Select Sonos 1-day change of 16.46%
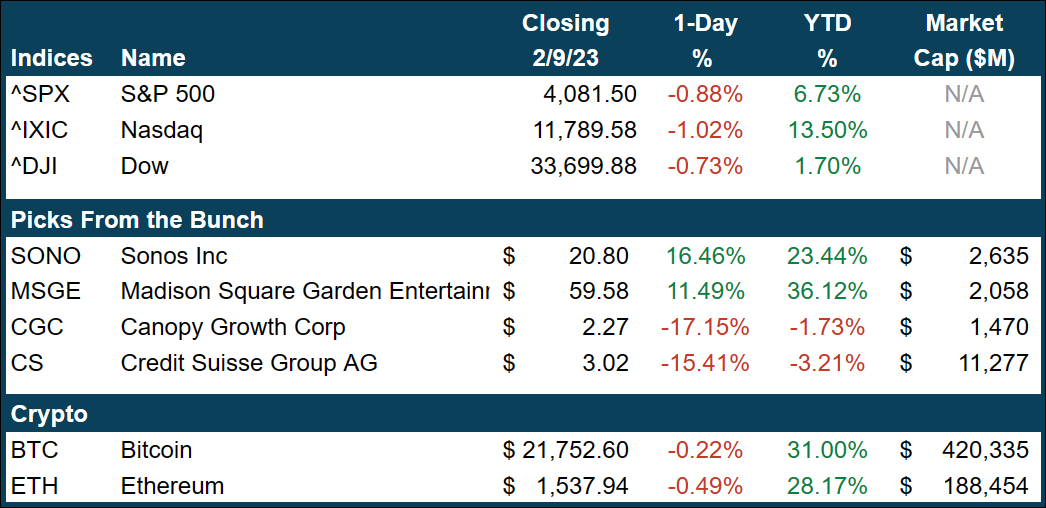Screen dimensions: 1046x508 tap(705, 257)
